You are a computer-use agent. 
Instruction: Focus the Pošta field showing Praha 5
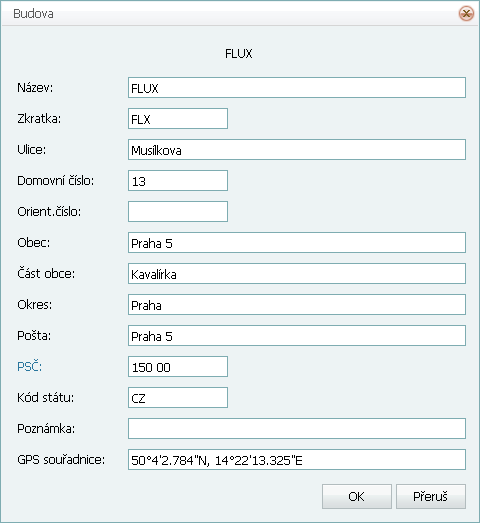297,336
